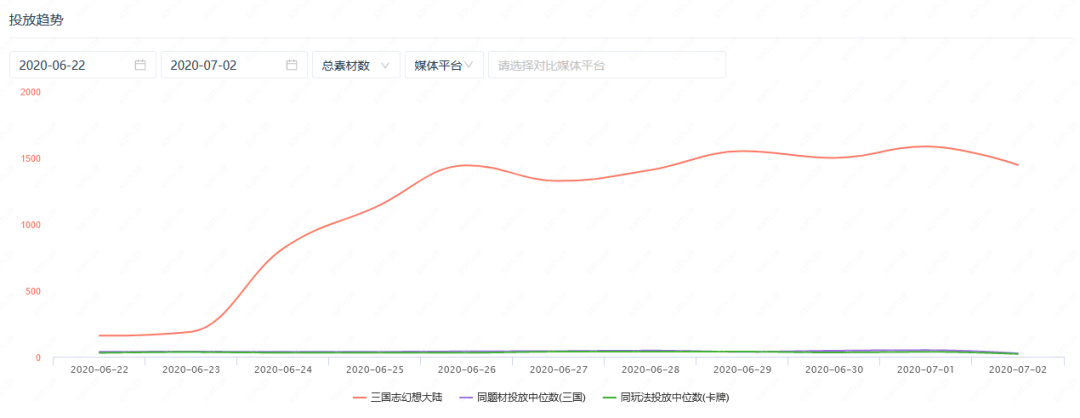This screenshot has height=418, width=1080.
Task: Click x-axis label 2020-06-26
Action: pyautogui.click(x=466, y=369)
